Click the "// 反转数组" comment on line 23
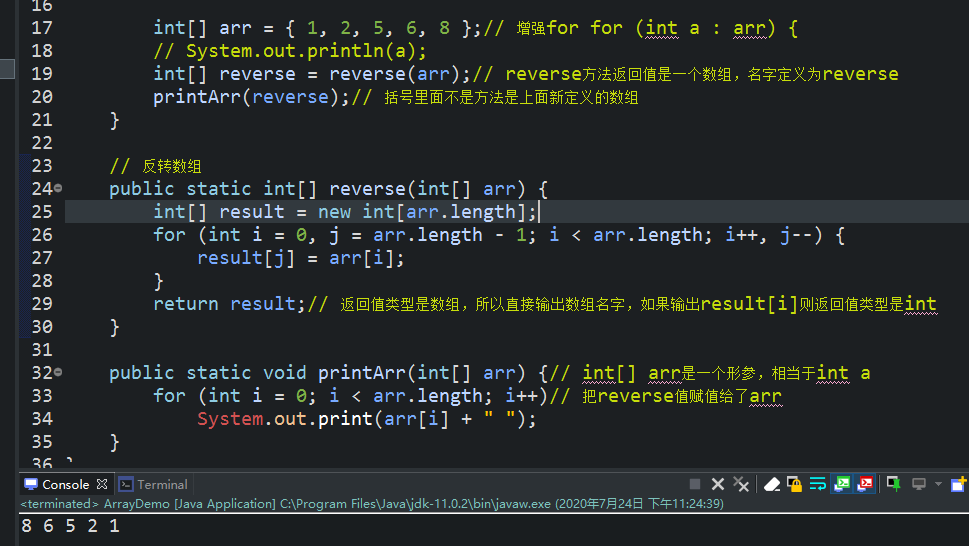 coord(156,166)
